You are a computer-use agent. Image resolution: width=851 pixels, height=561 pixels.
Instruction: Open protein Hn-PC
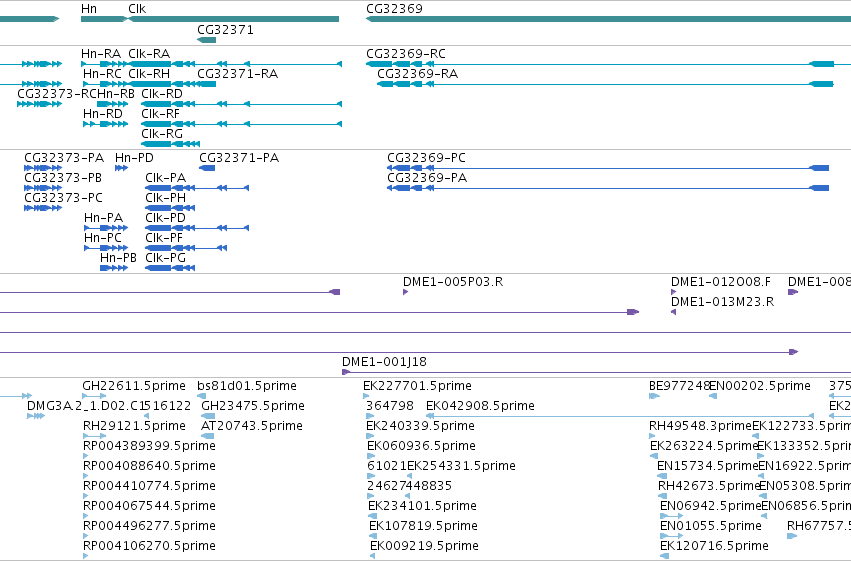(103, 238)
